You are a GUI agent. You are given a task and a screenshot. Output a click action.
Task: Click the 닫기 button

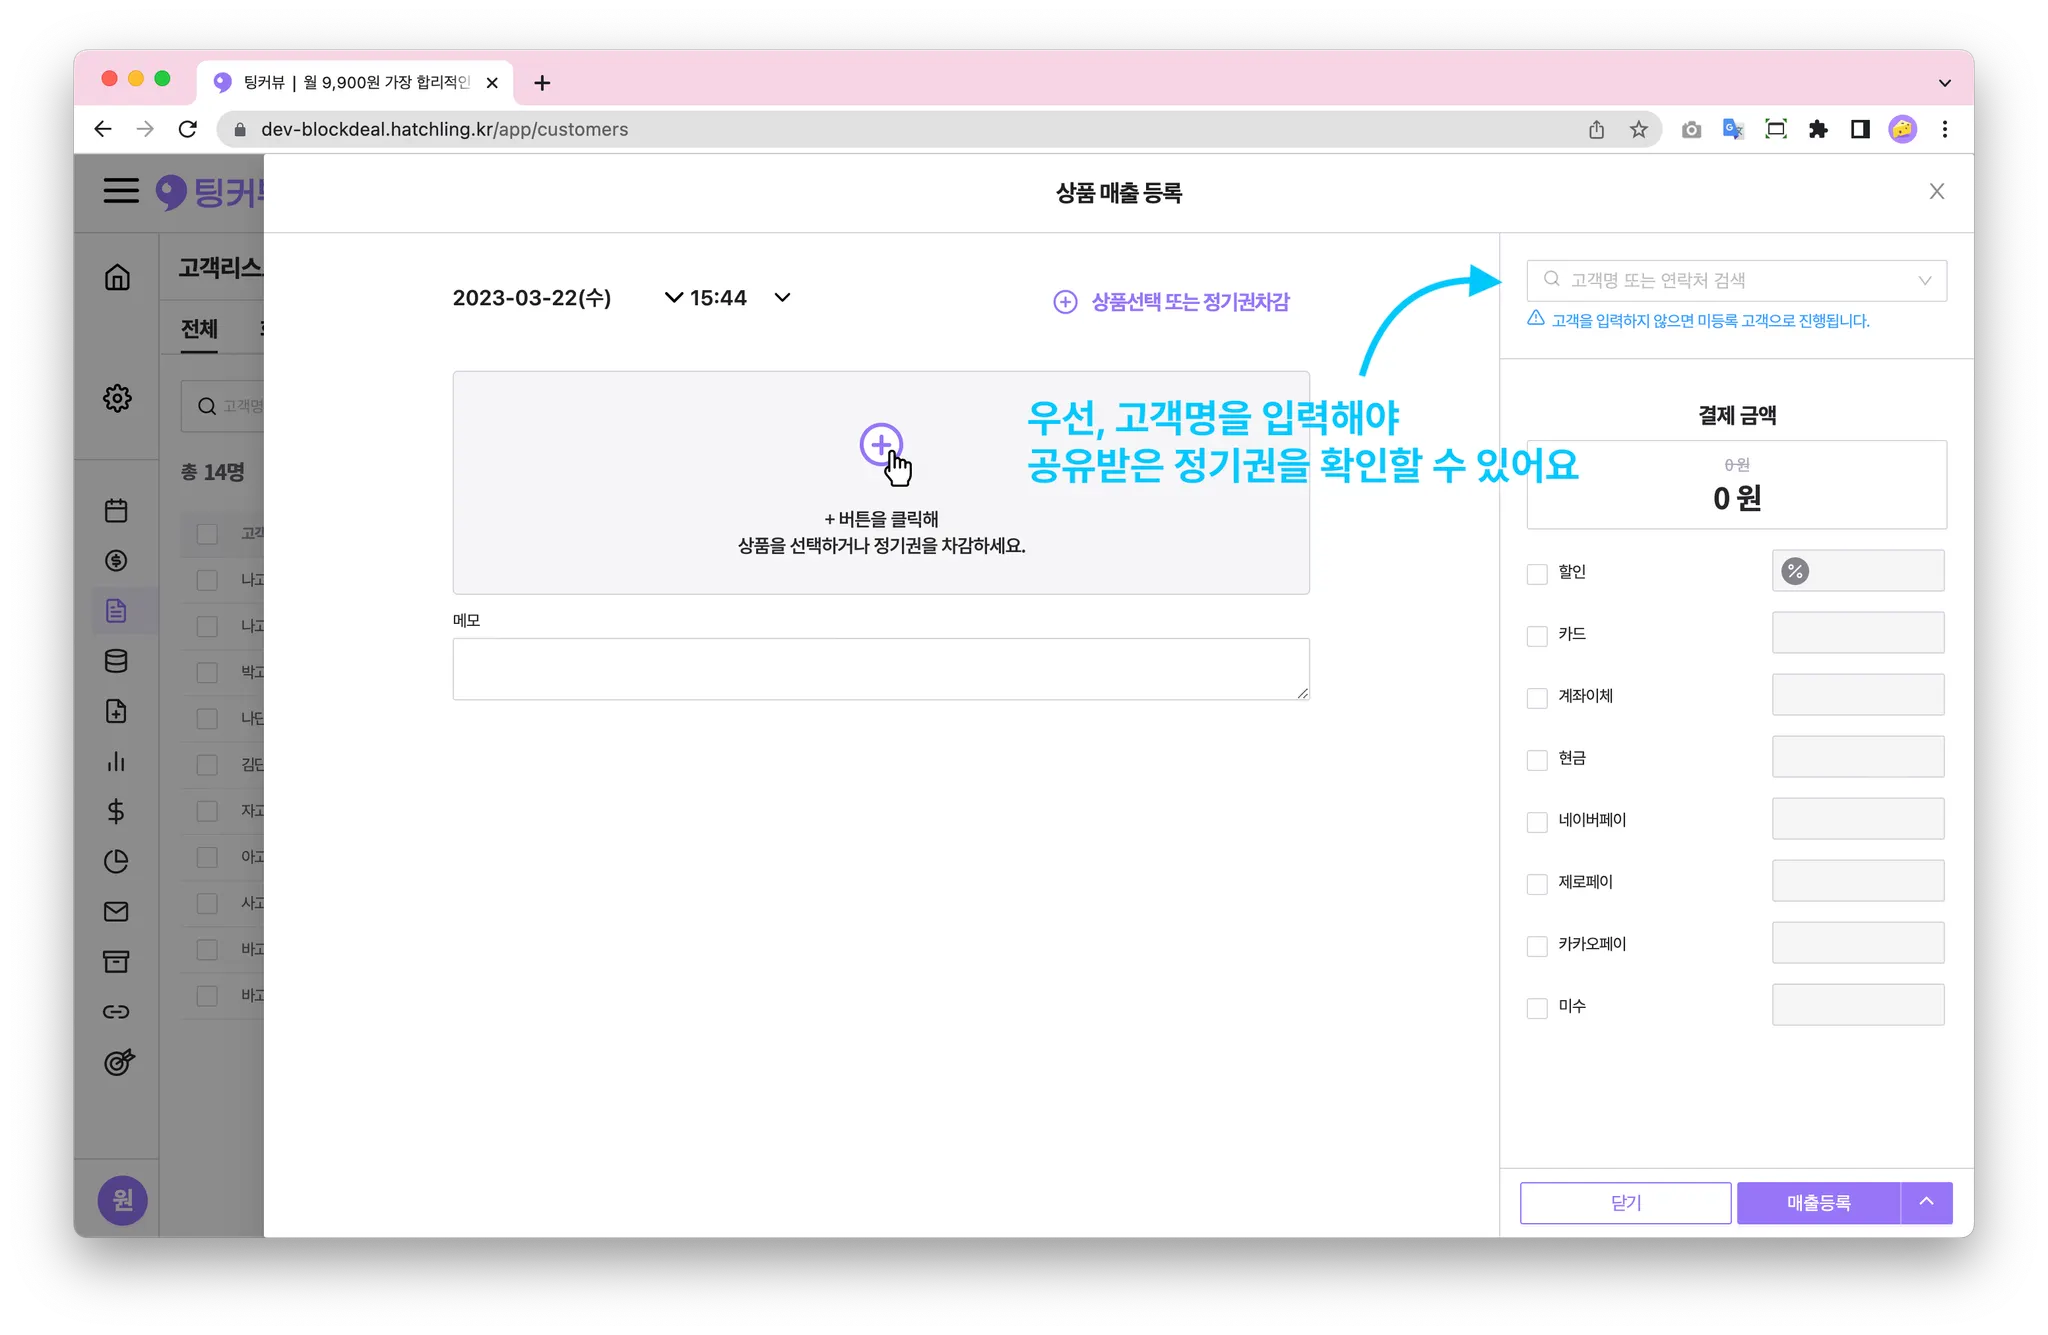pyautogui.click(x=1625, y=1202)
